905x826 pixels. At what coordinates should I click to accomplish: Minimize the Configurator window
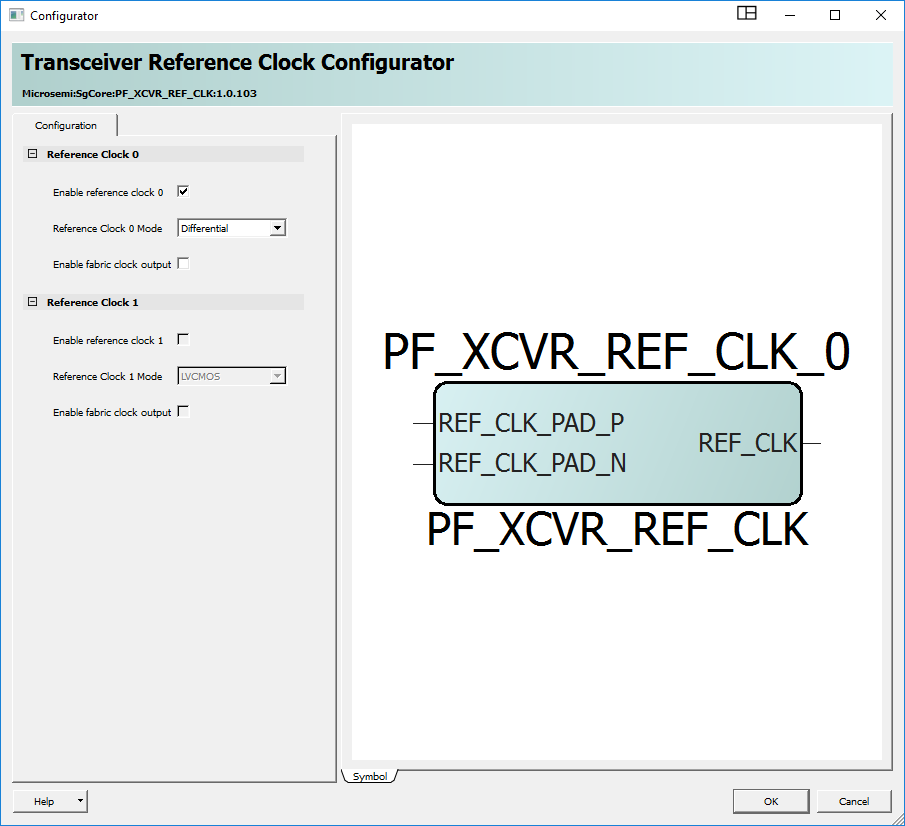pyautogui.click(x=789, y=15)
